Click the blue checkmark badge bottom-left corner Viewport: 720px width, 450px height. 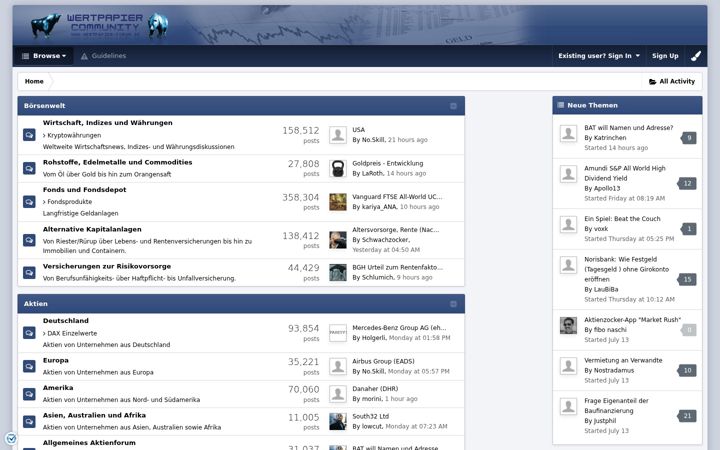(x=11, y=438)
